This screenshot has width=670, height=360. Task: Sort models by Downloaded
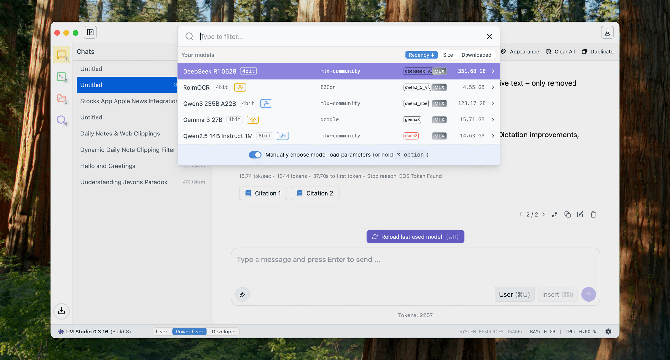click(476, 55)
